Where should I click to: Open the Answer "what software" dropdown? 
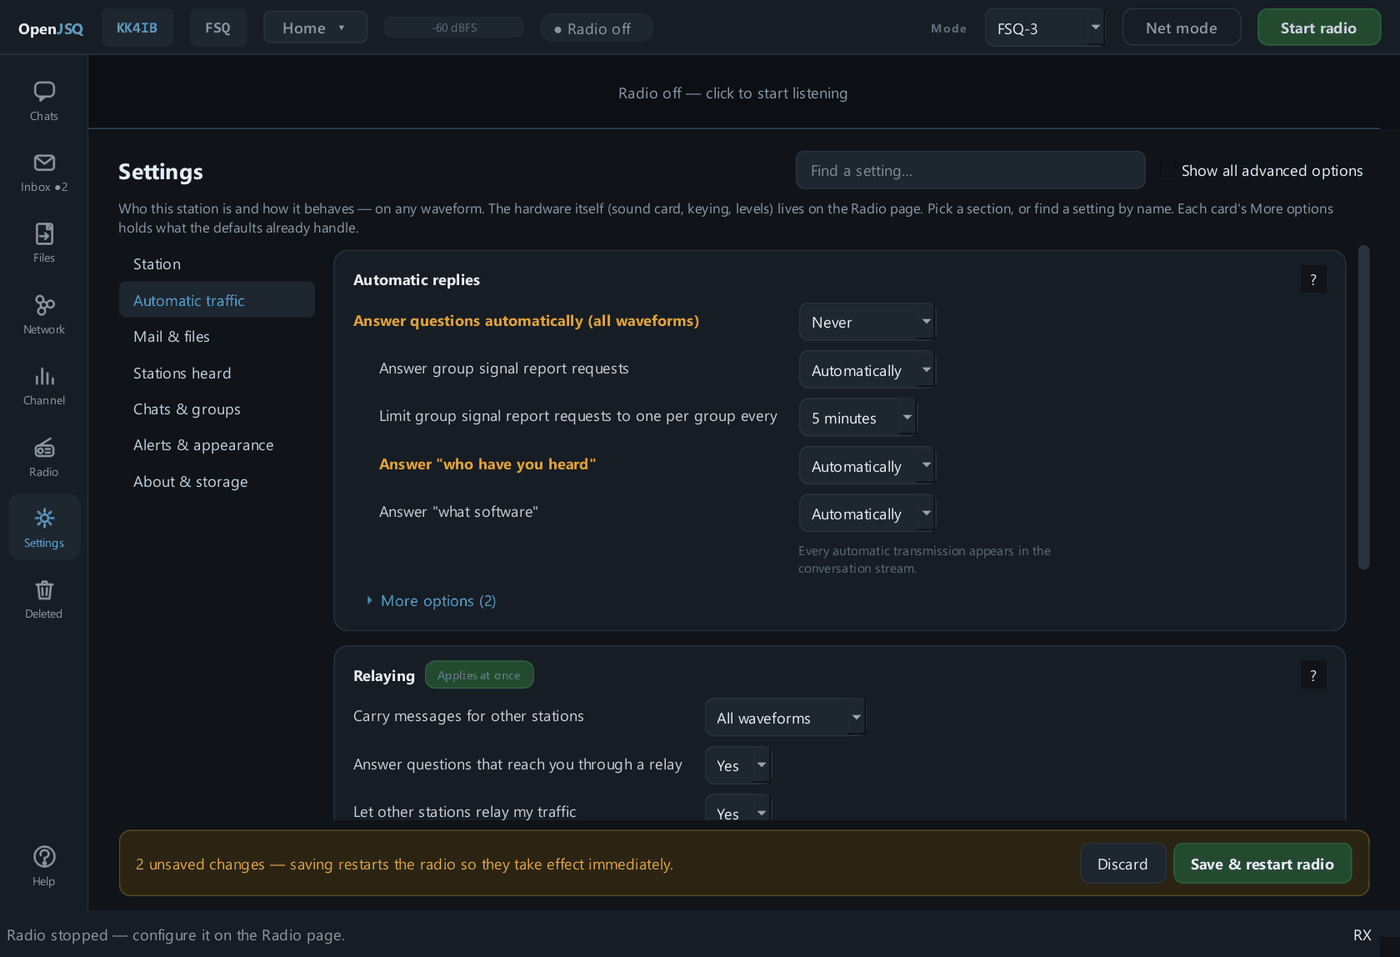tap(867, 514)
